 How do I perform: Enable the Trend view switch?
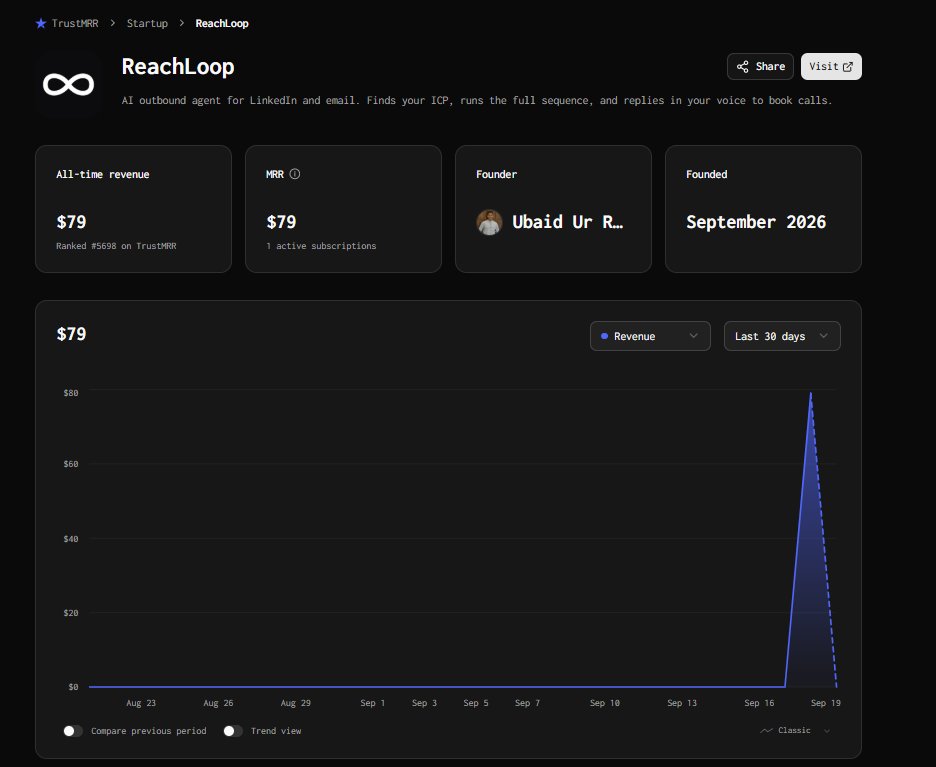[233, 731]
